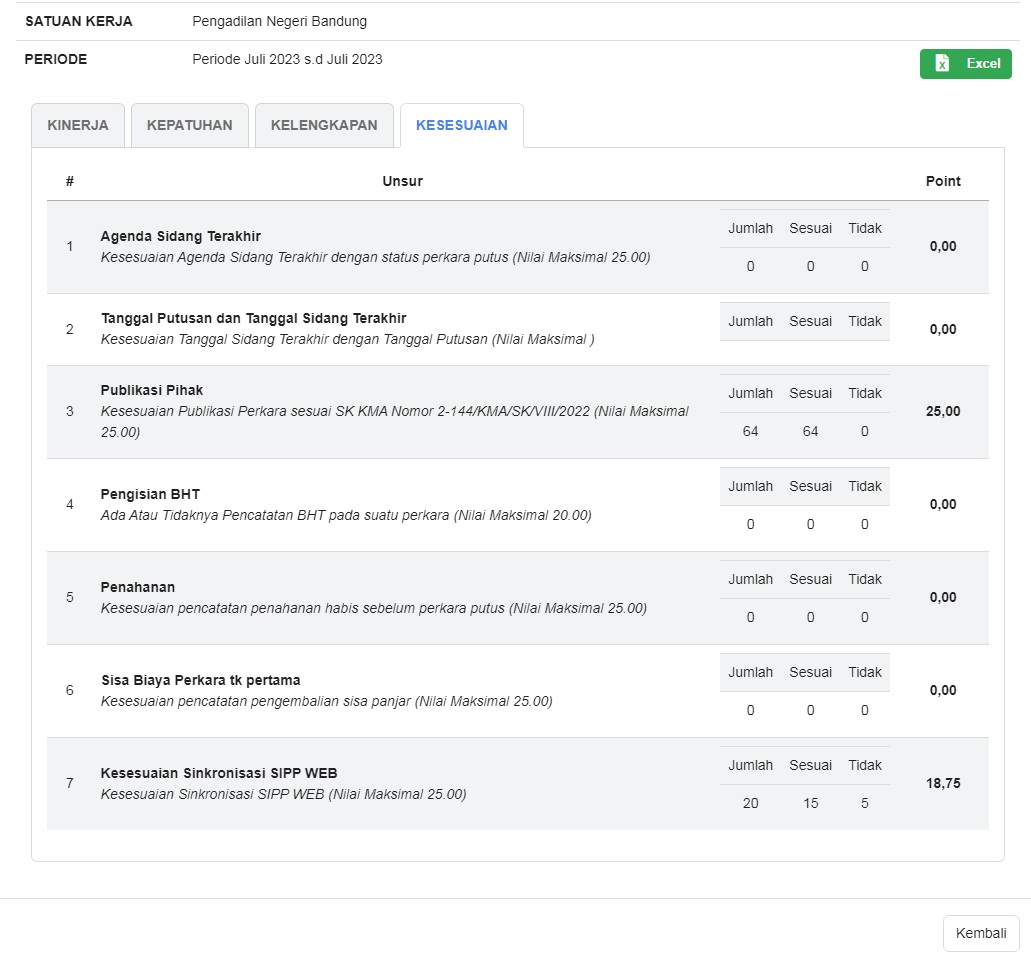
Task: Export the report with the Excel button
Action: tap(966, 64)
